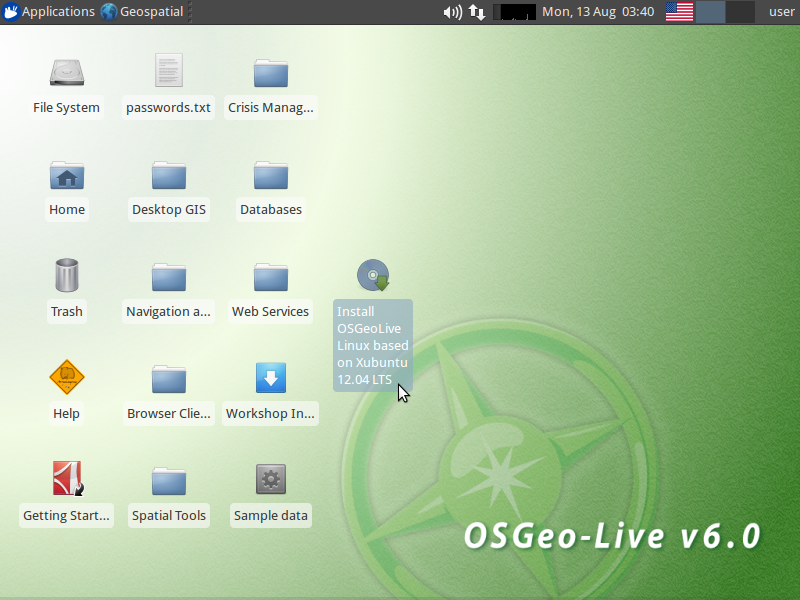Viewport: 800px width, 600px height.
Task: Select the Workshop Installation download icon
Action: click(271, 378)
